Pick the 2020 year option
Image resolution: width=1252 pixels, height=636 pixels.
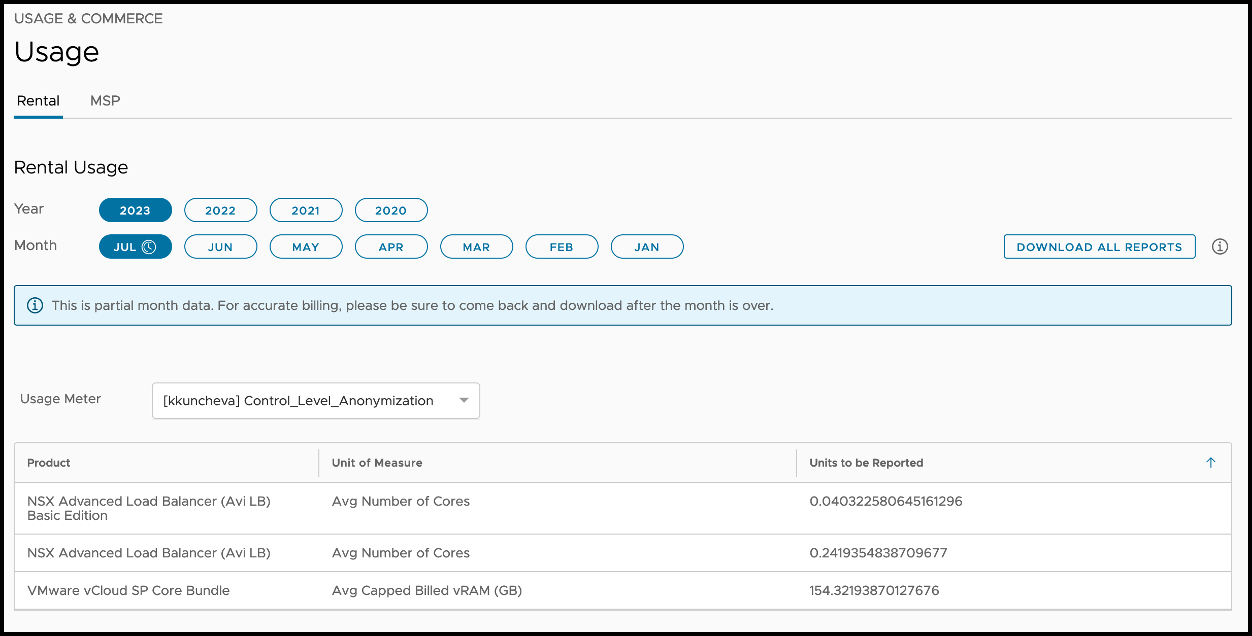click(x=391, y=210)
